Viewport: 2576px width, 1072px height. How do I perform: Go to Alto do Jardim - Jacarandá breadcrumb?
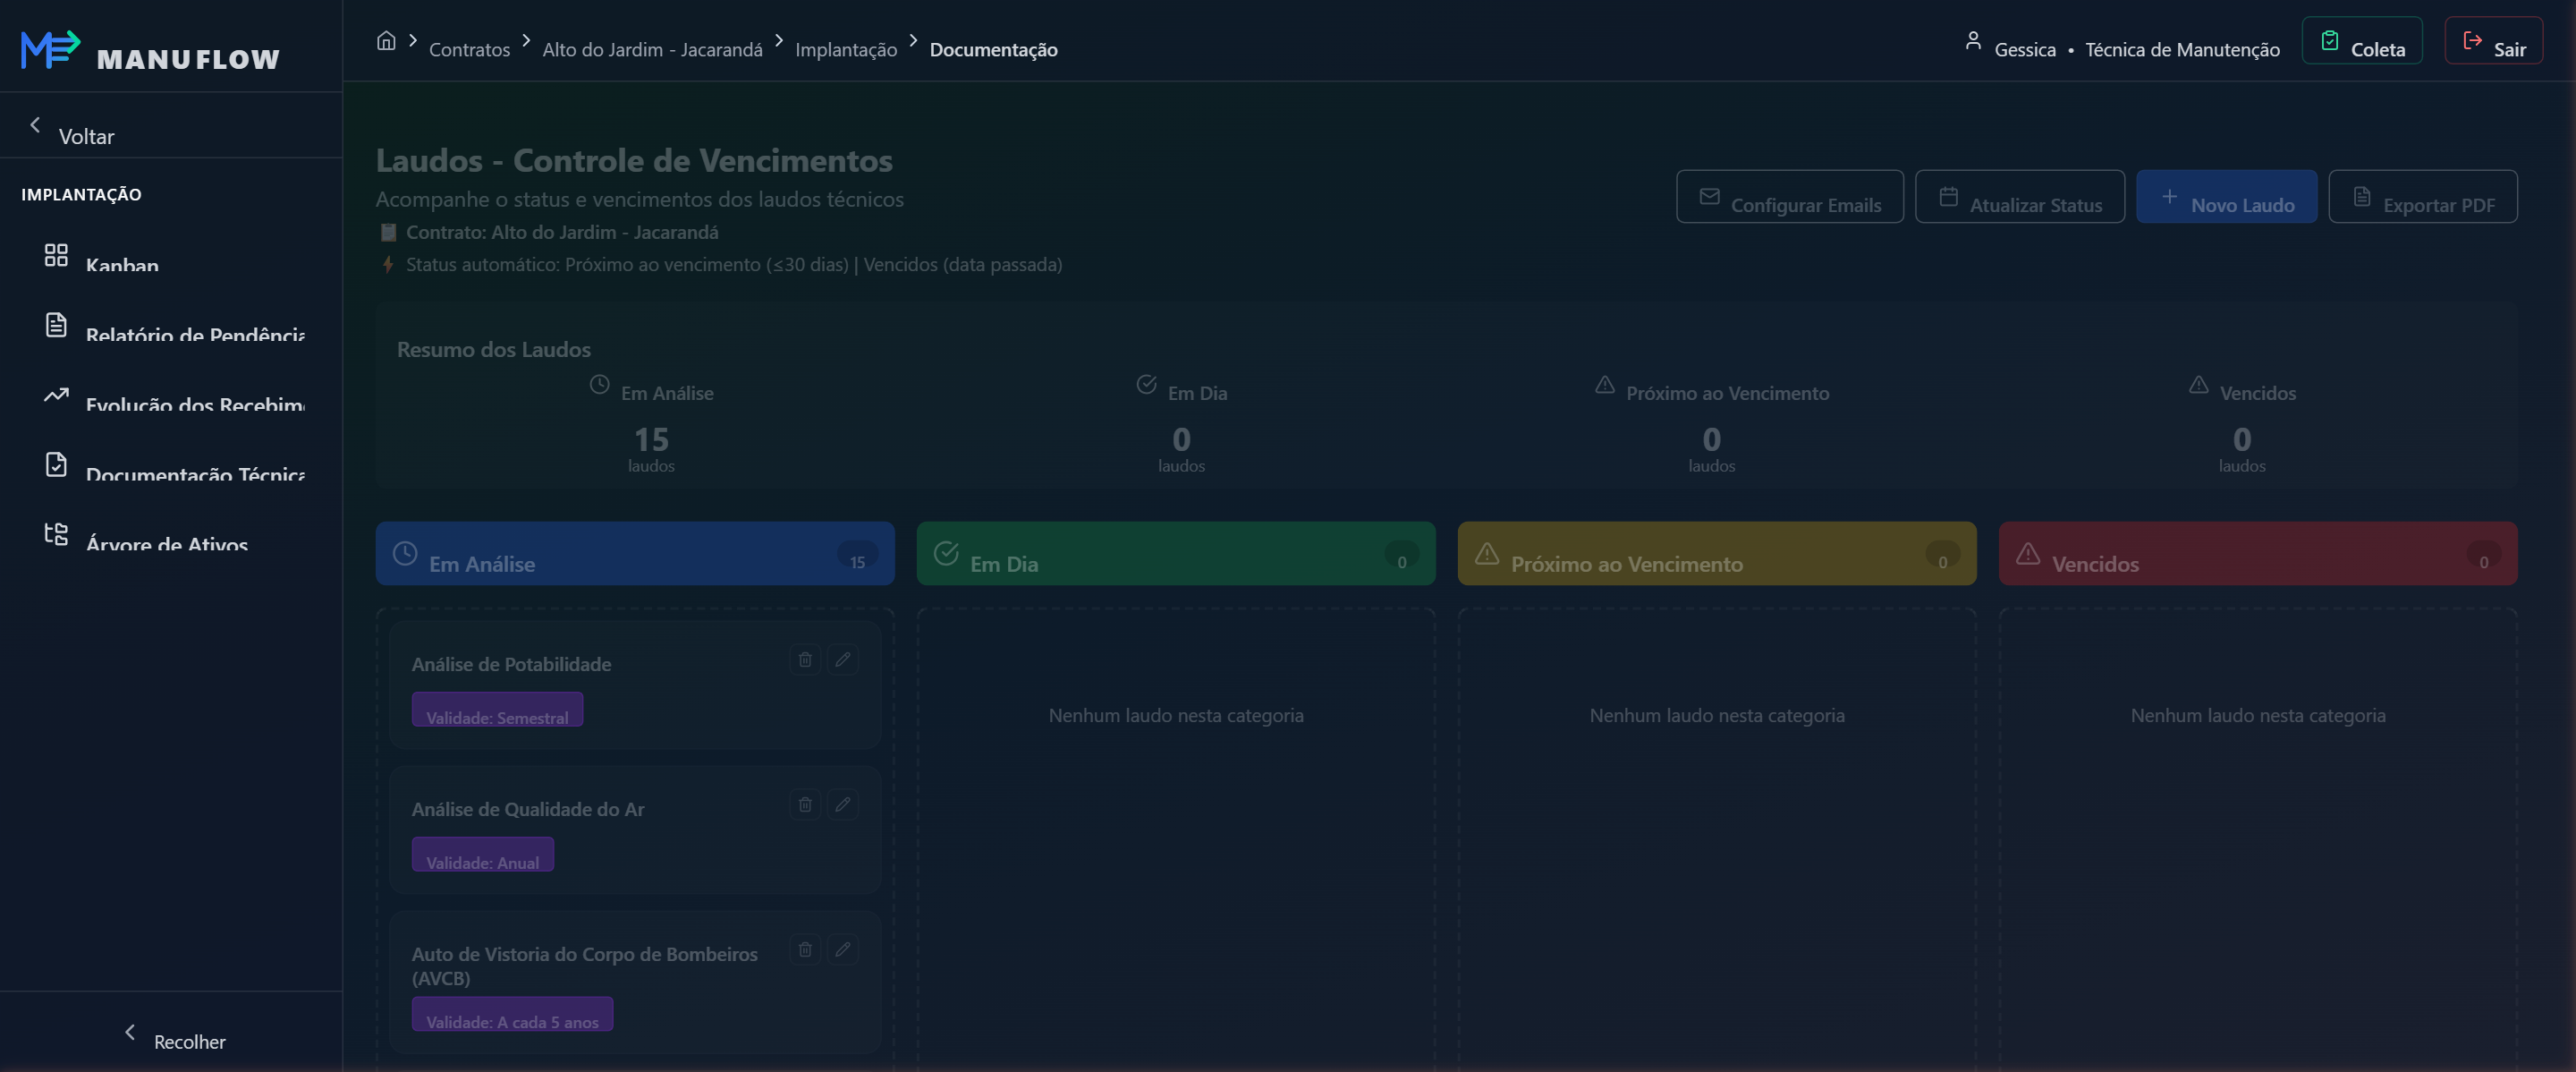pos(652,49)
